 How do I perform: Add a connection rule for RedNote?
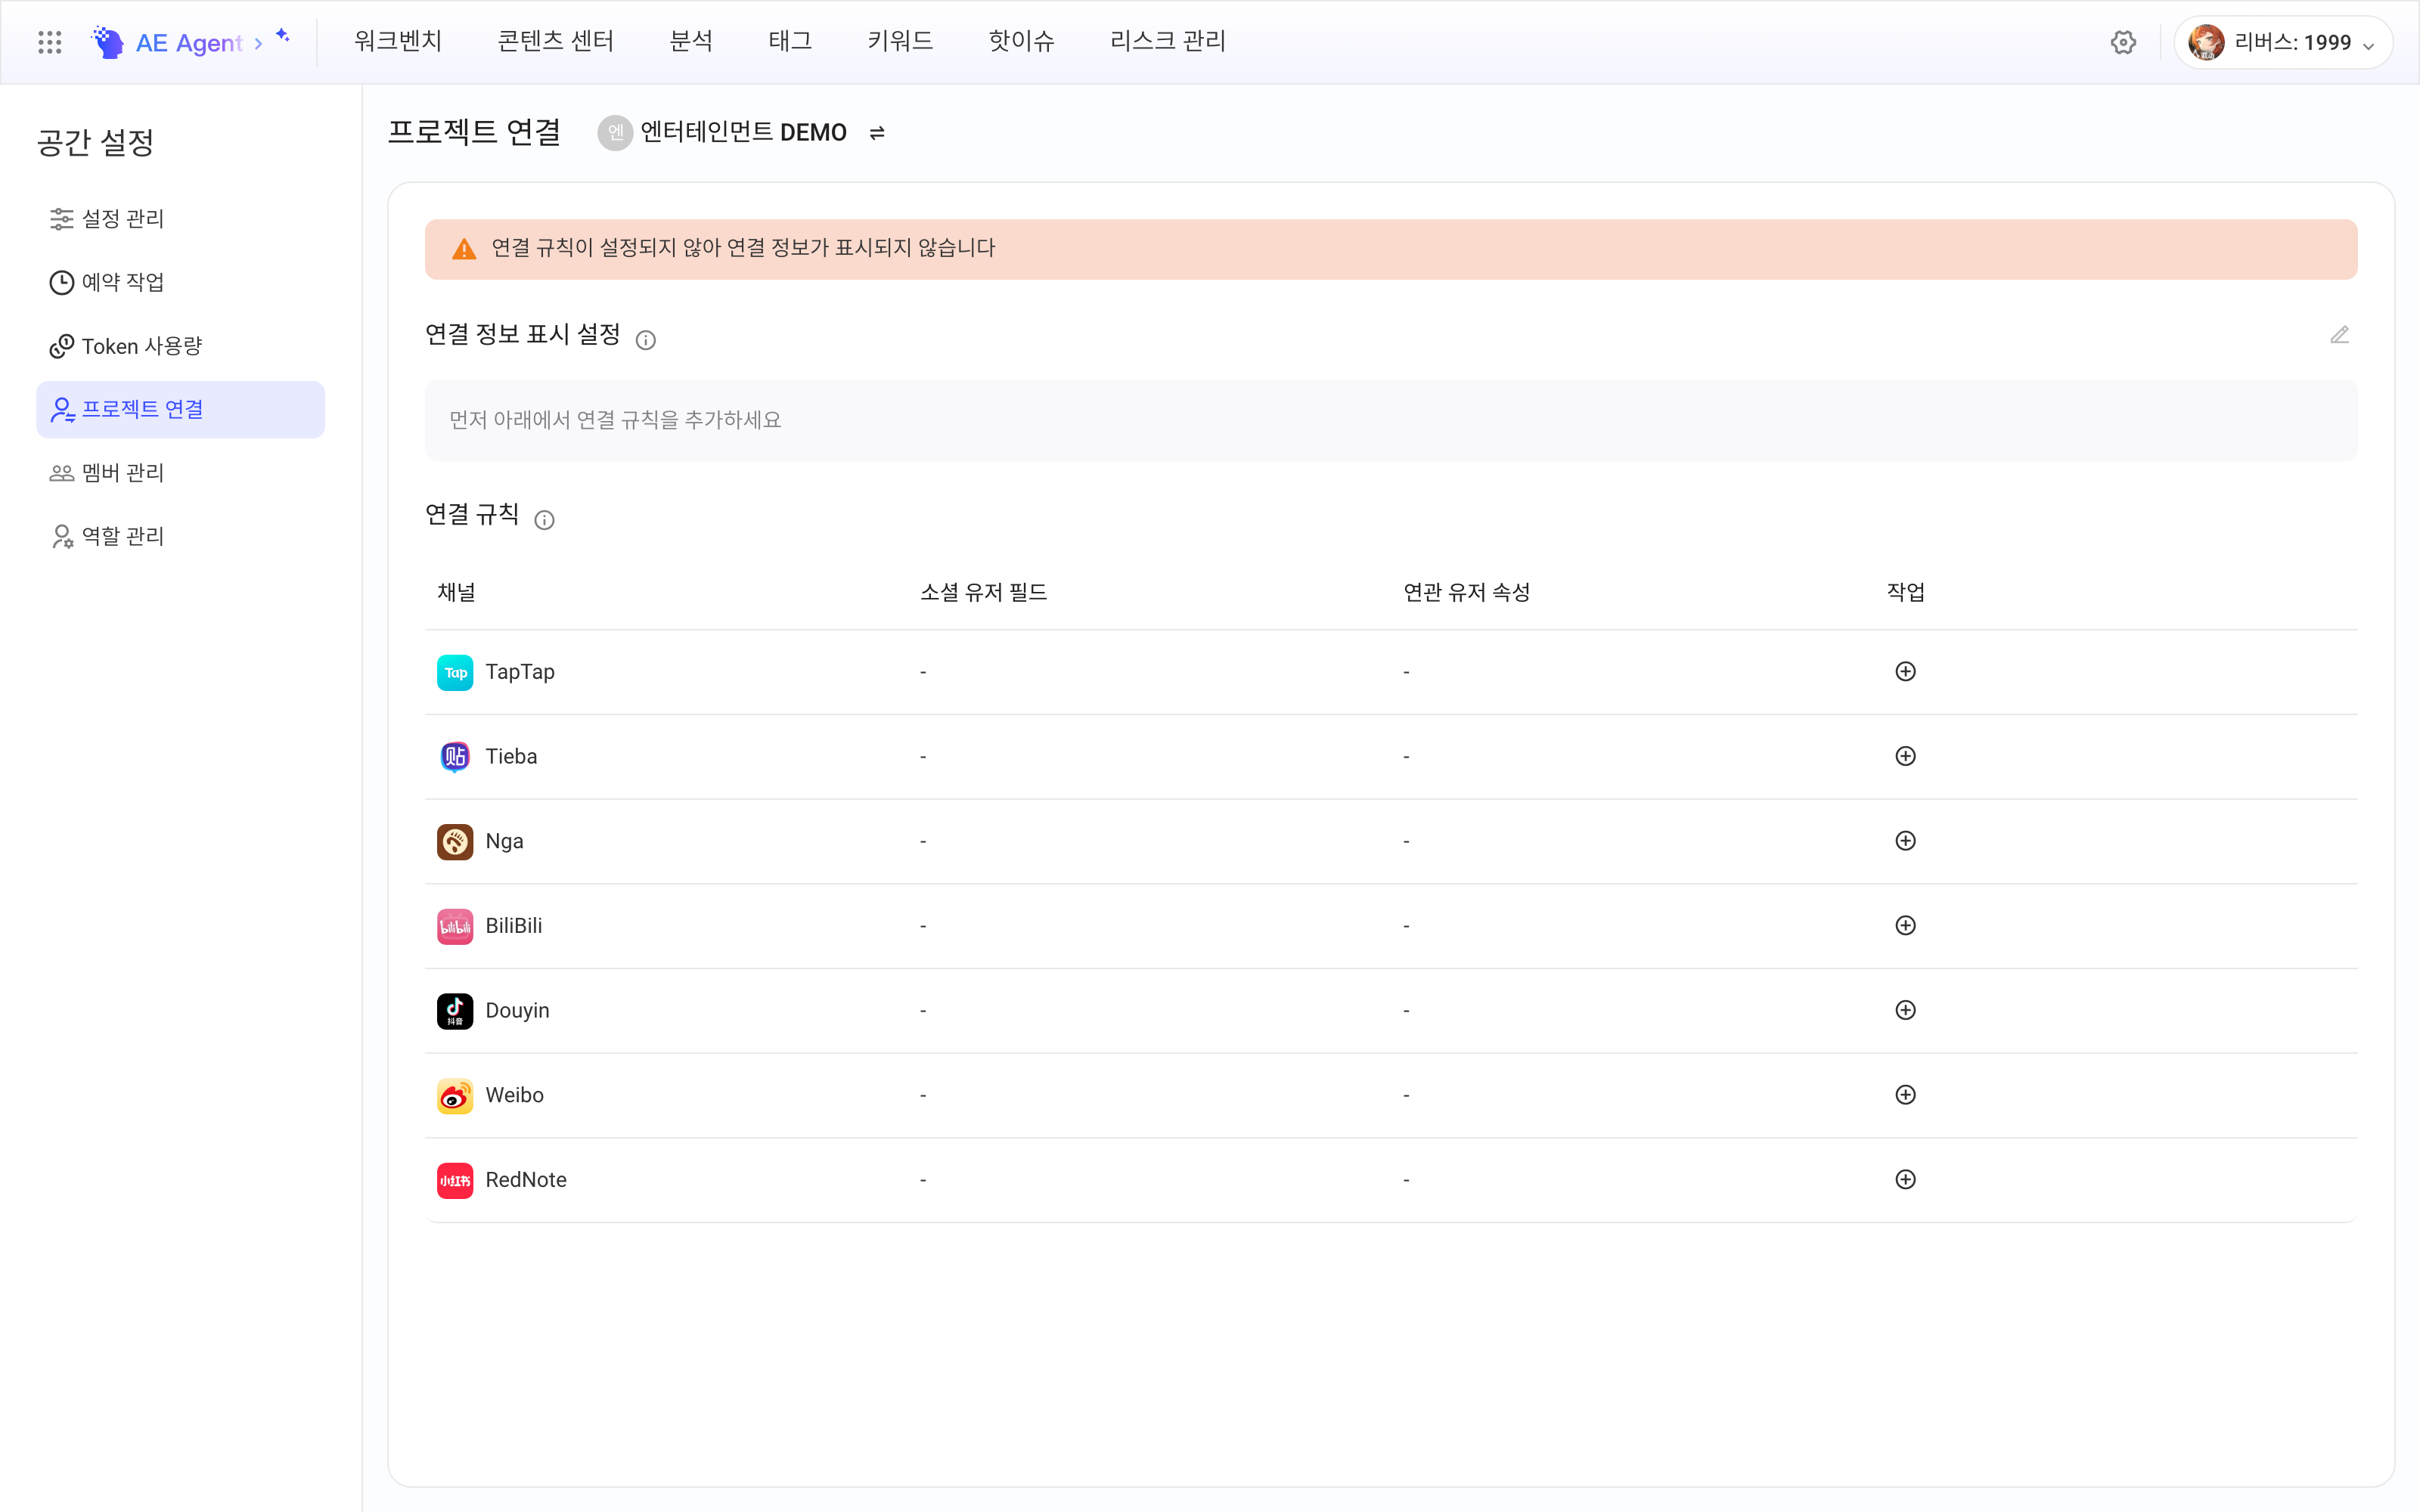[x=1905, y=1180]
